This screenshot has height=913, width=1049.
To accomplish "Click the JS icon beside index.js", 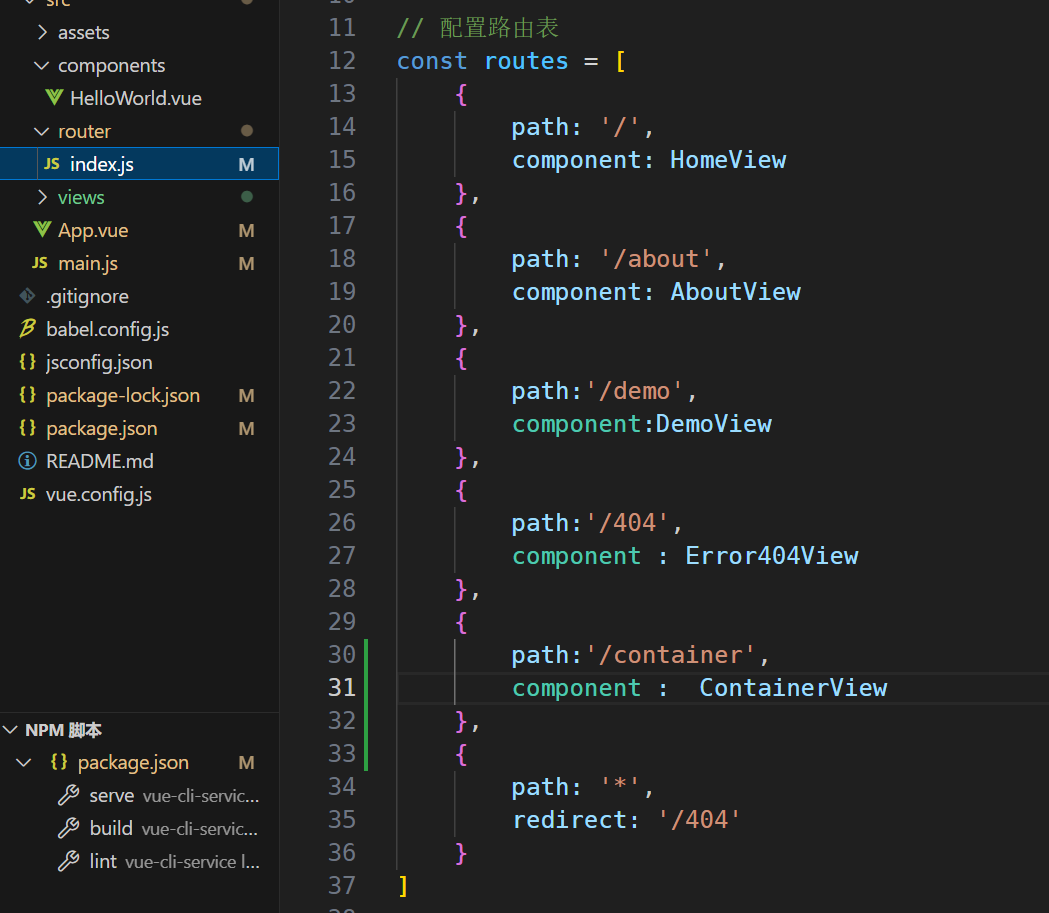I will point(52,164).
